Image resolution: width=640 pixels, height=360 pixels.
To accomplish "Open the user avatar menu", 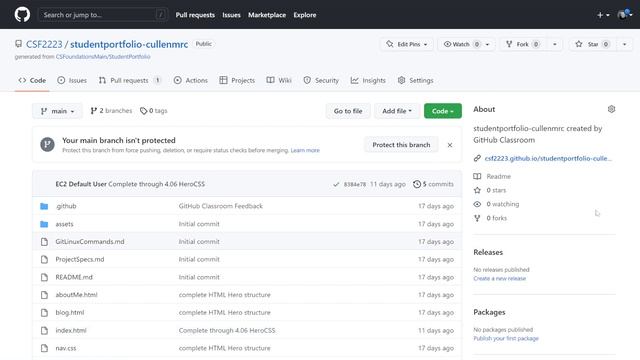I will 625,15.
